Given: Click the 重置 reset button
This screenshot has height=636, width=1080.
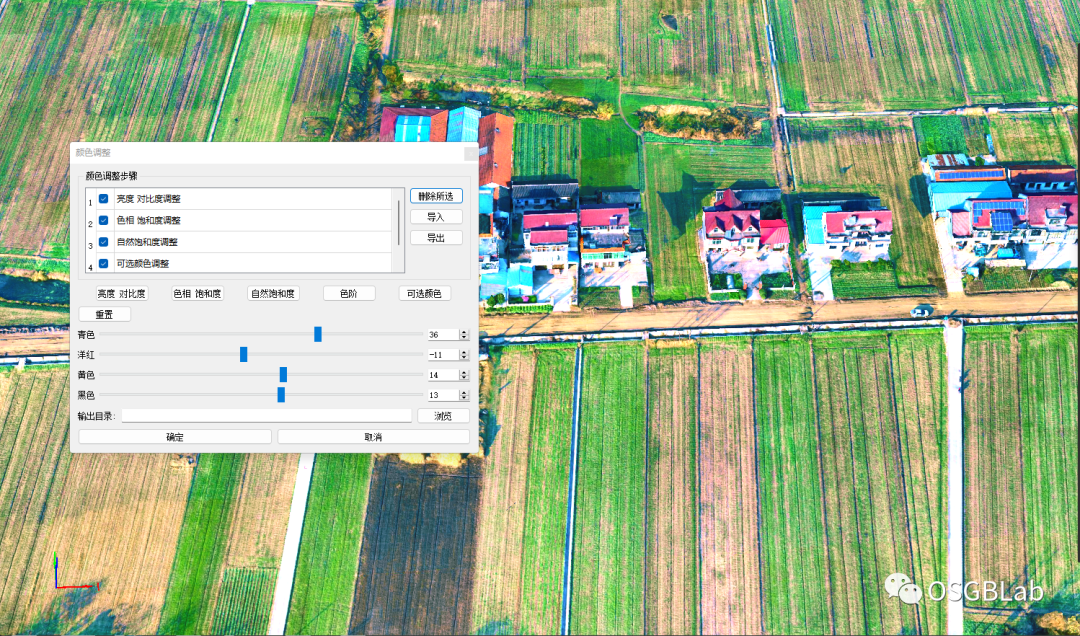Looking at the screenshot, I should 105,314.
